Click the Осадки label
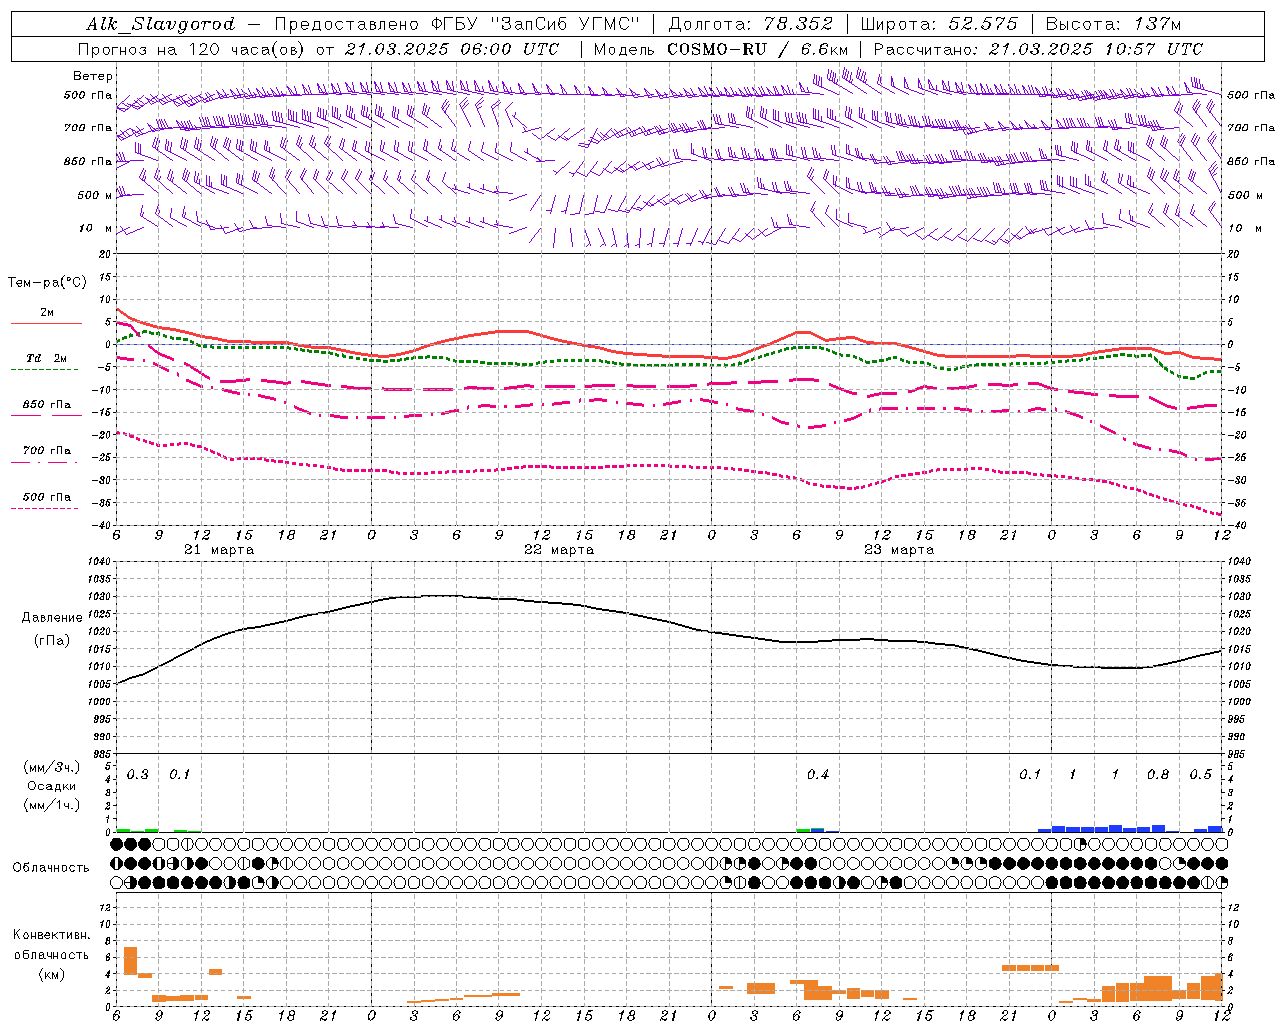 click(x=52, y=786)
